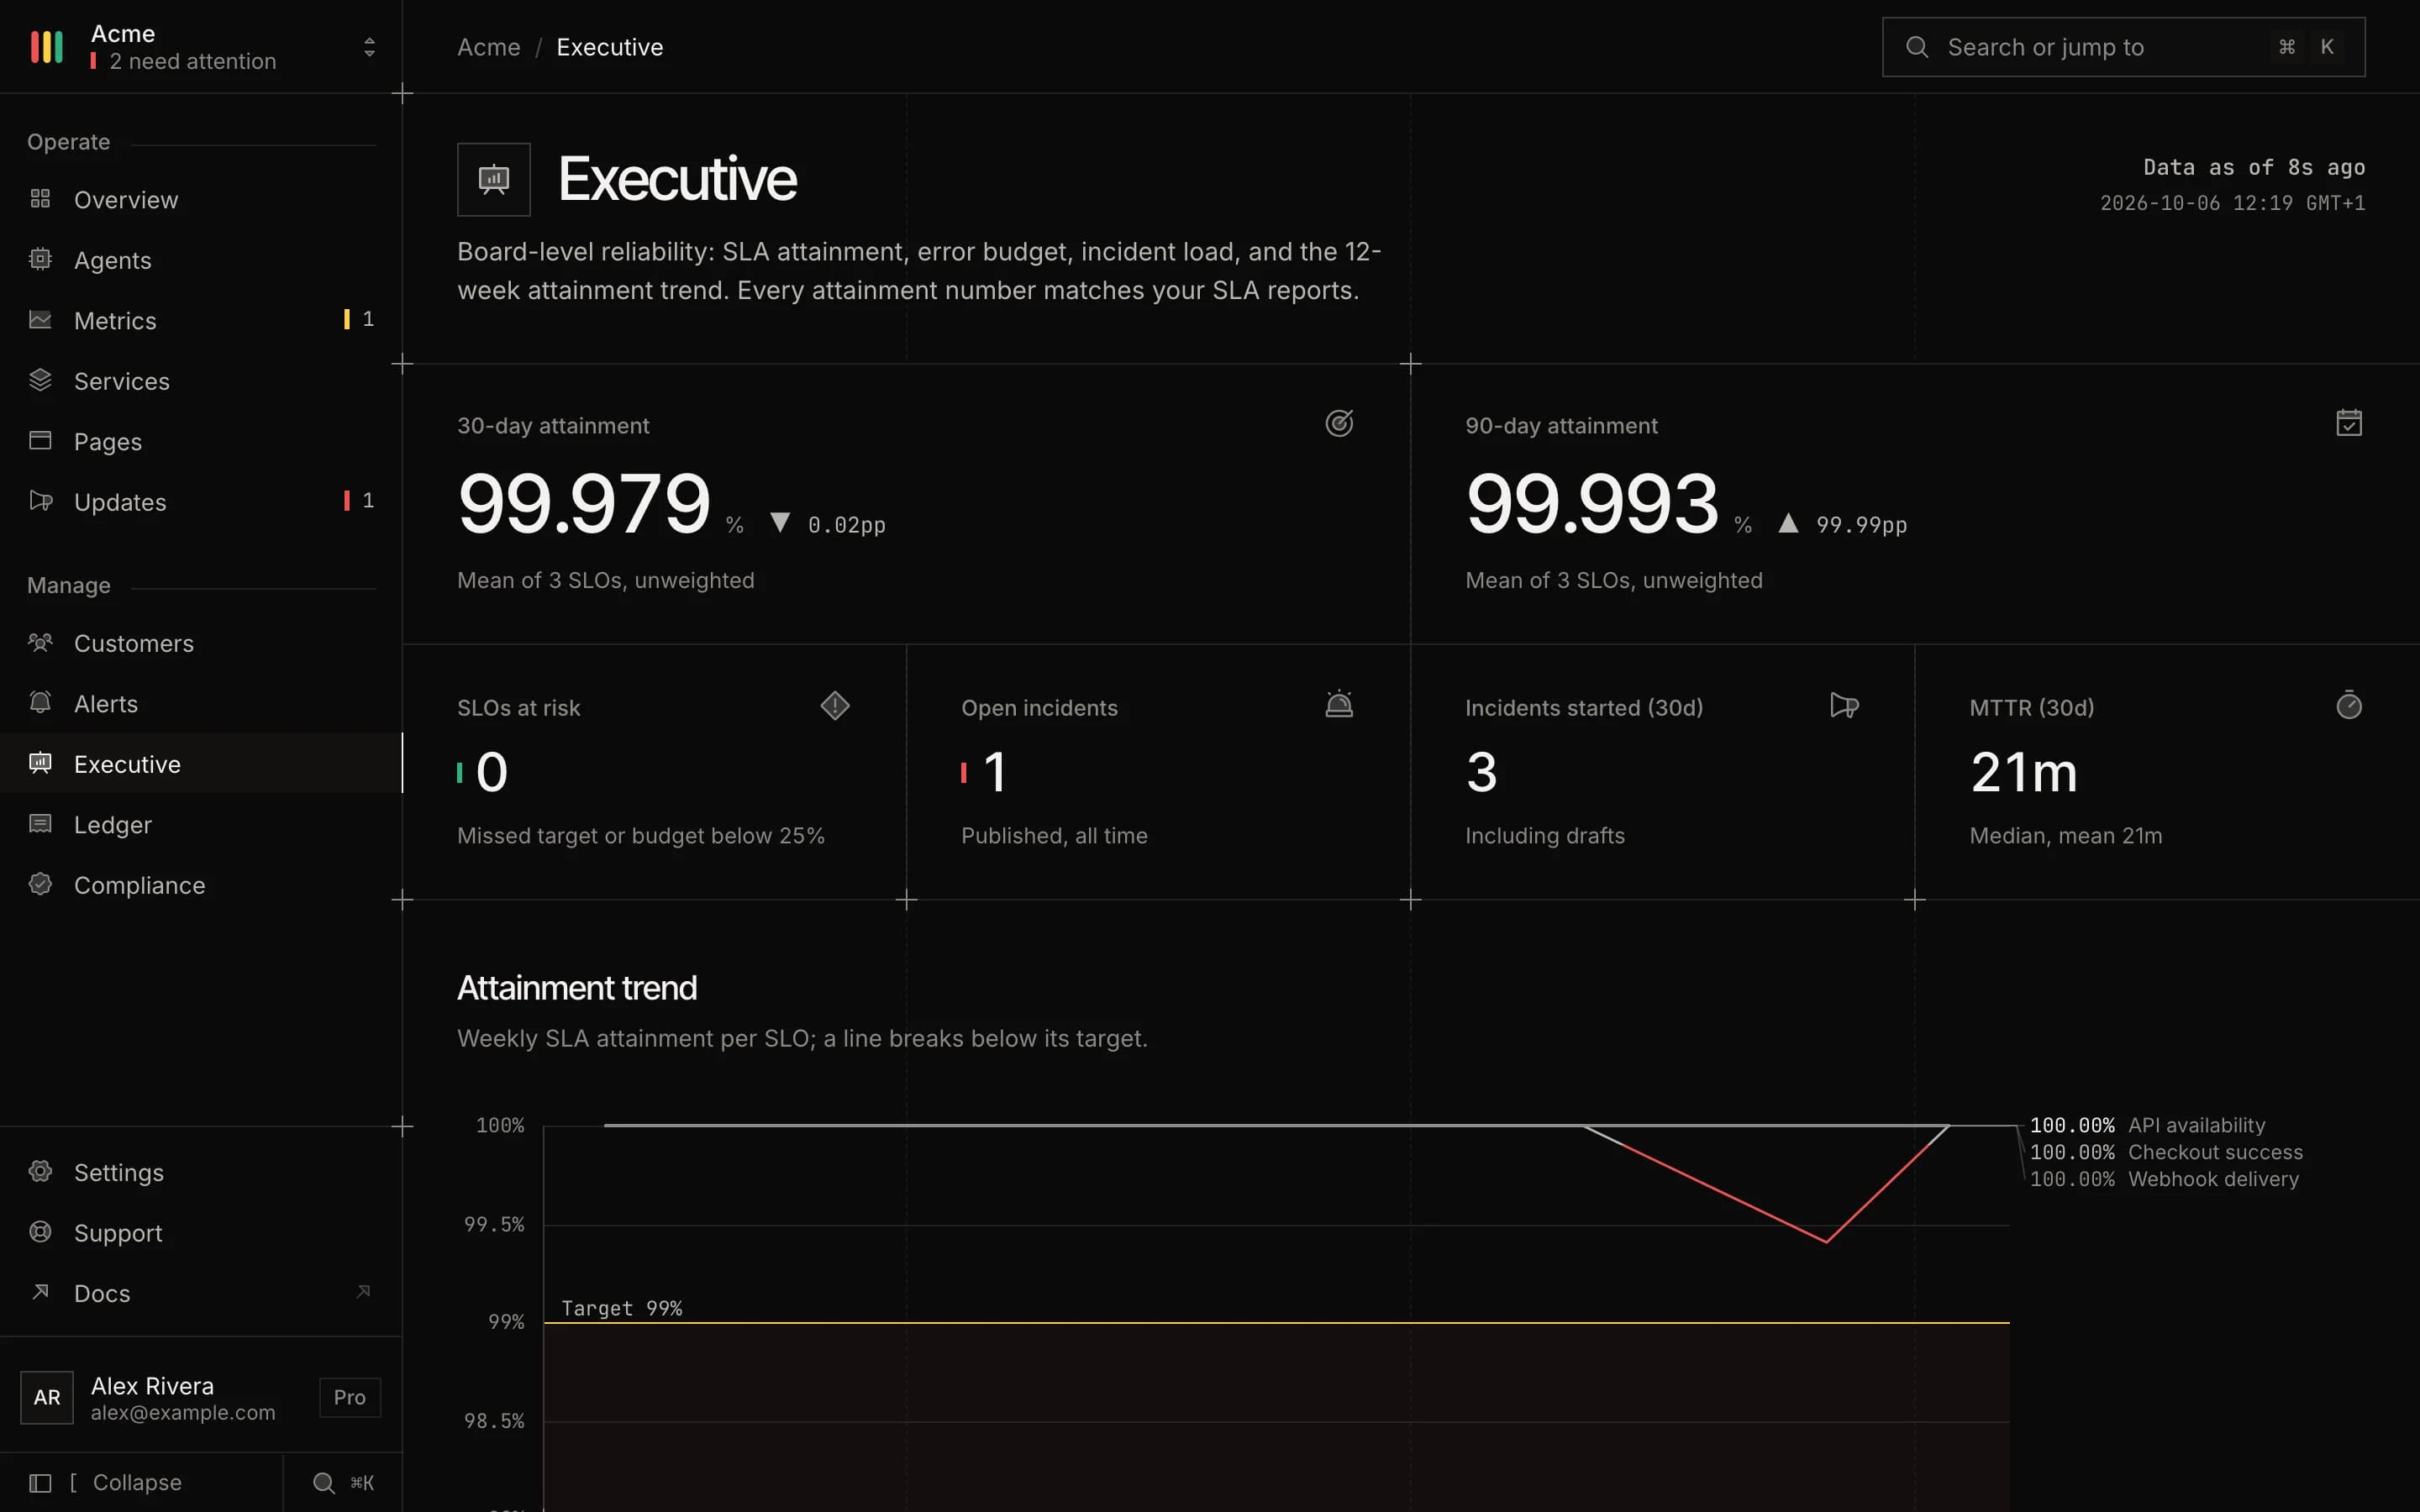
Task: Click the Updates red badge showing 1
Action: pyautogui.click(x=359, y=501)
